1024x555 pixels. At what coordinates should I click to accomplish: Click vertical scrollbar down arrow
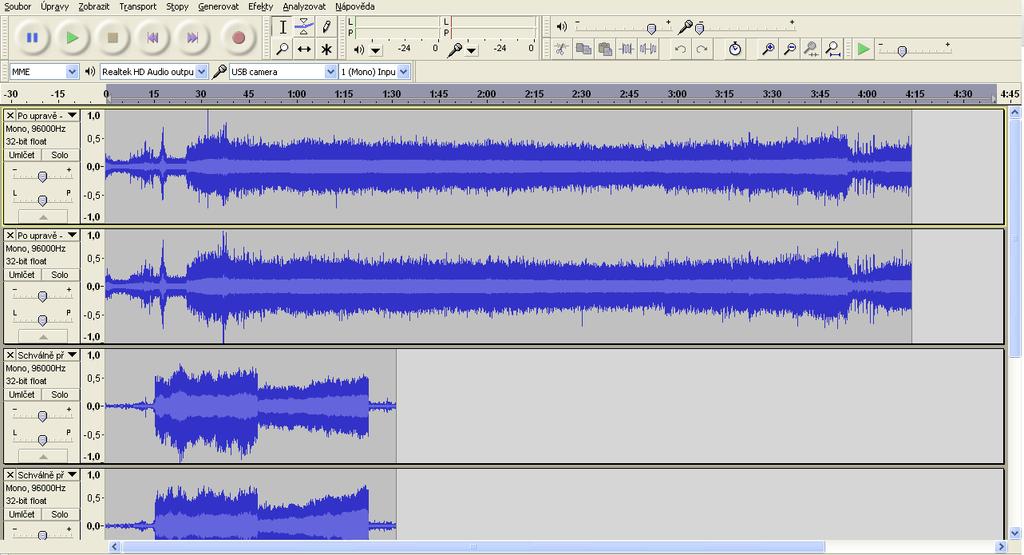pyautogui.click(x=1015, y=533)
